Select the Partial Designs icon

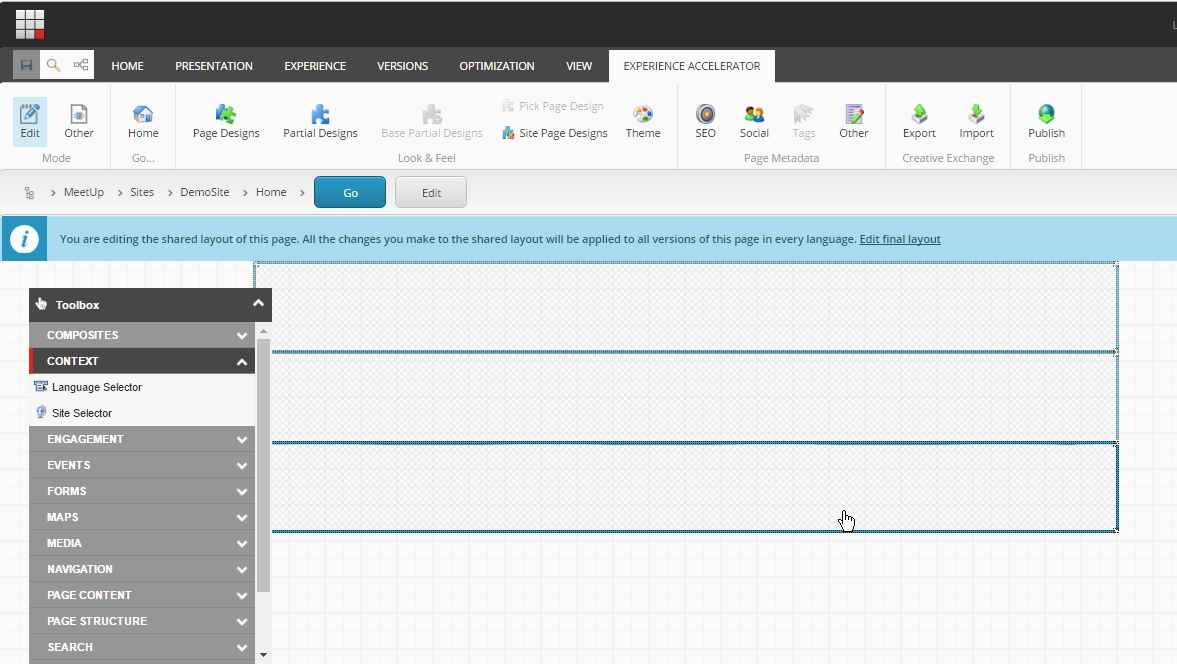point(320,120)
